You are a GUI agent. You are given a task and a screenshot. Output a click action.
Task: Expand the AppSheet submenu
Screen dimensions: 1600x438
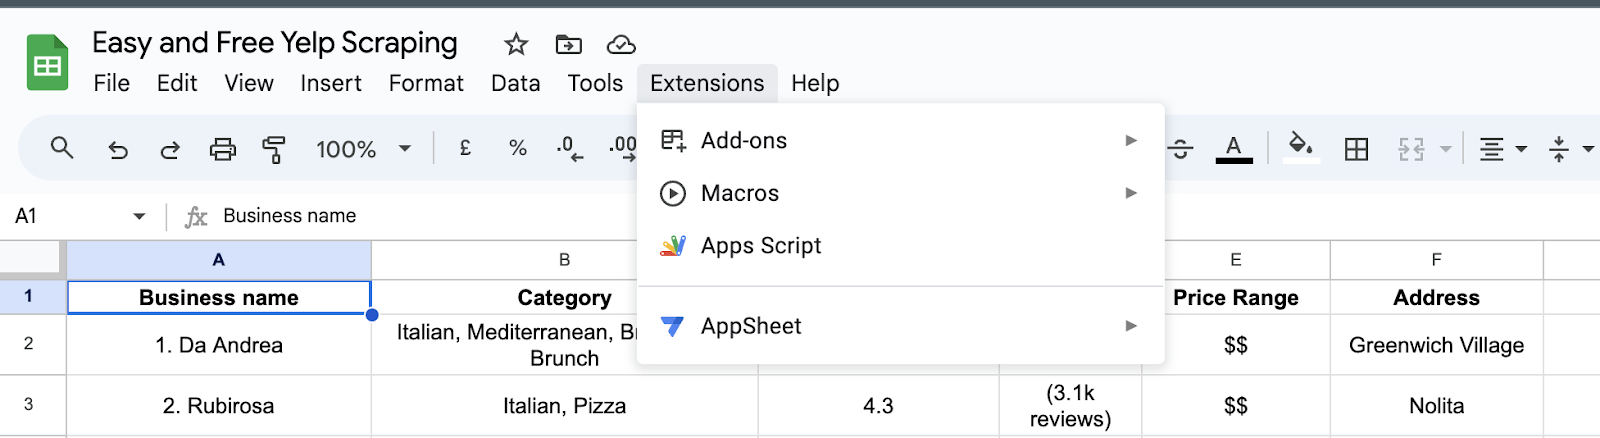pyautogui.click(x=900, y=326)
